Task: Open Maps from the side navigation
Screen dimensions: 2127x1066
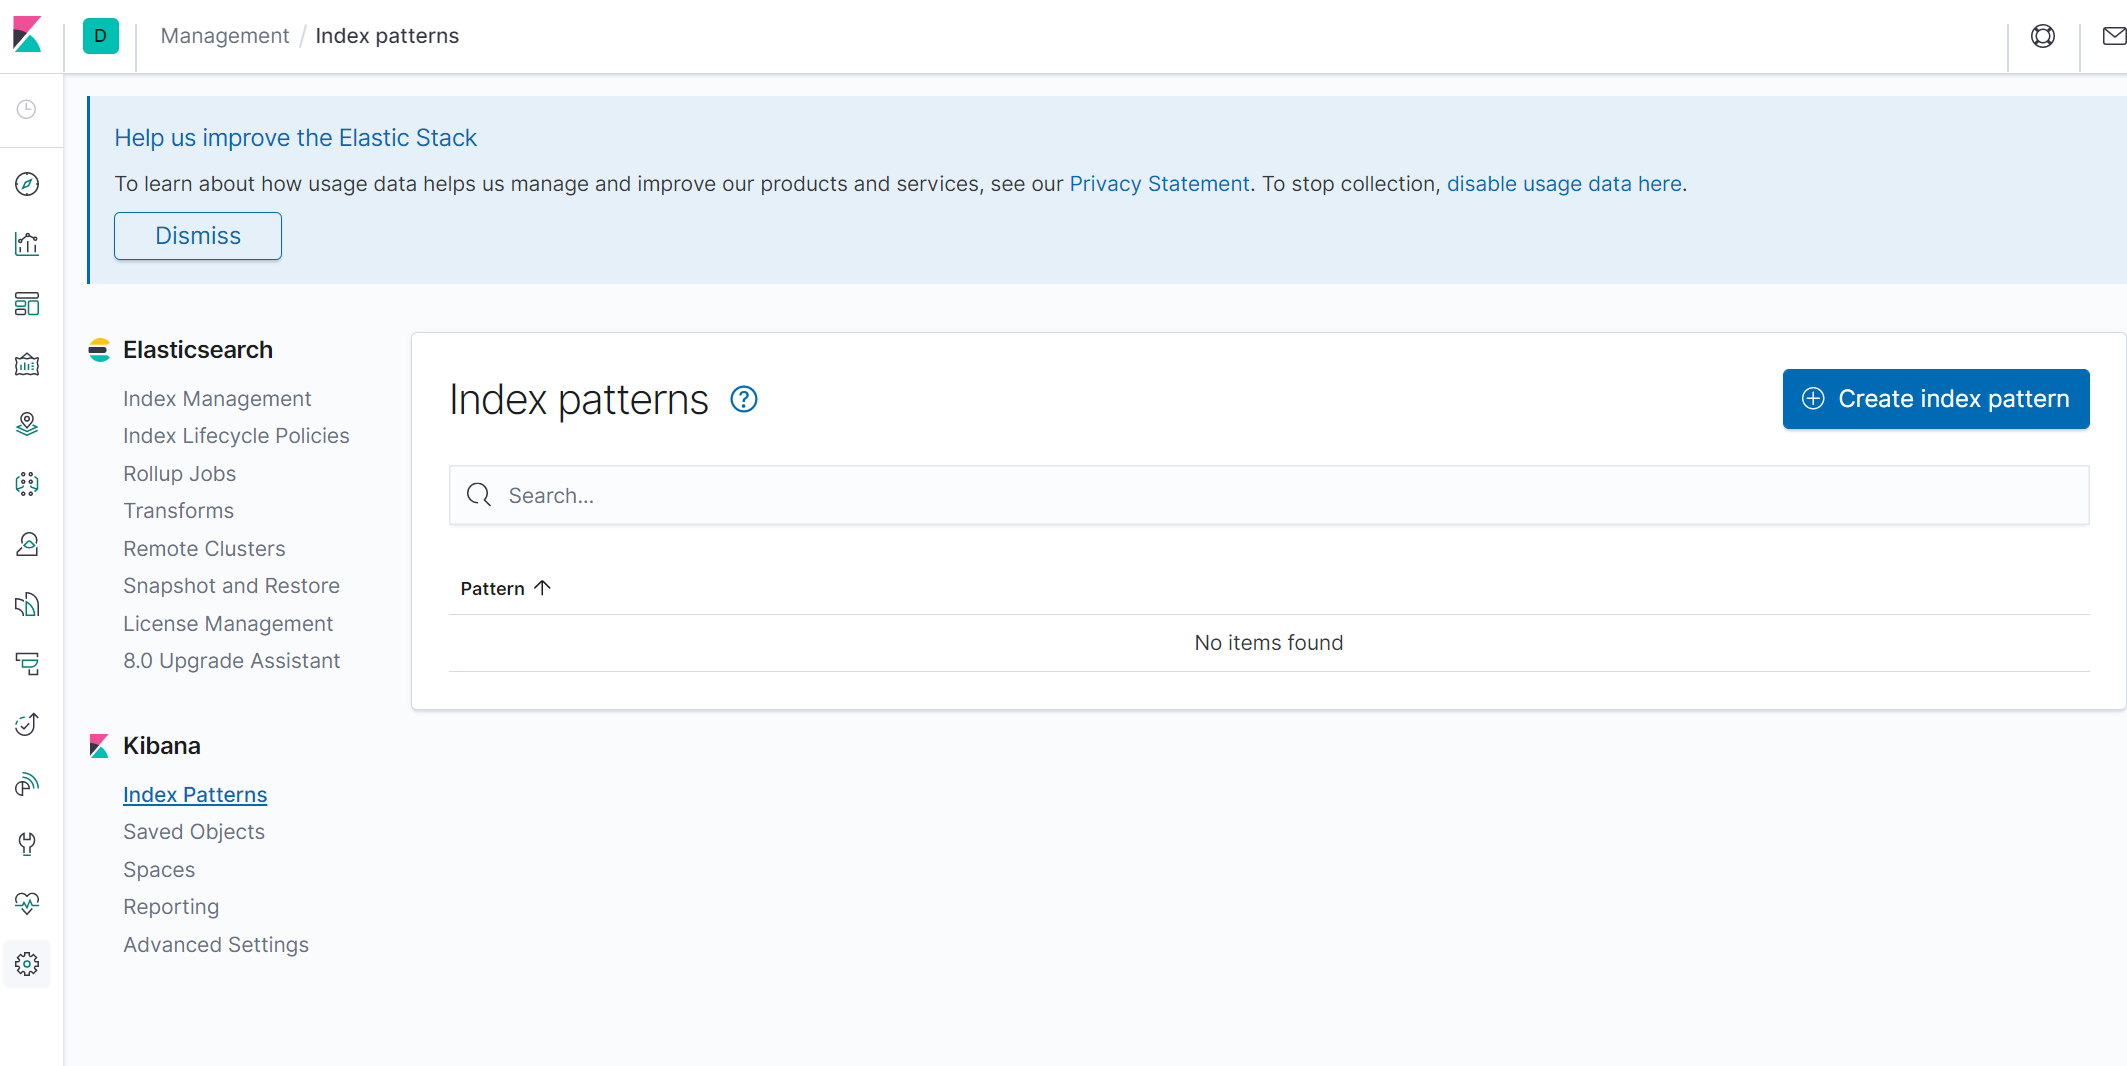Action: point(27,424)
